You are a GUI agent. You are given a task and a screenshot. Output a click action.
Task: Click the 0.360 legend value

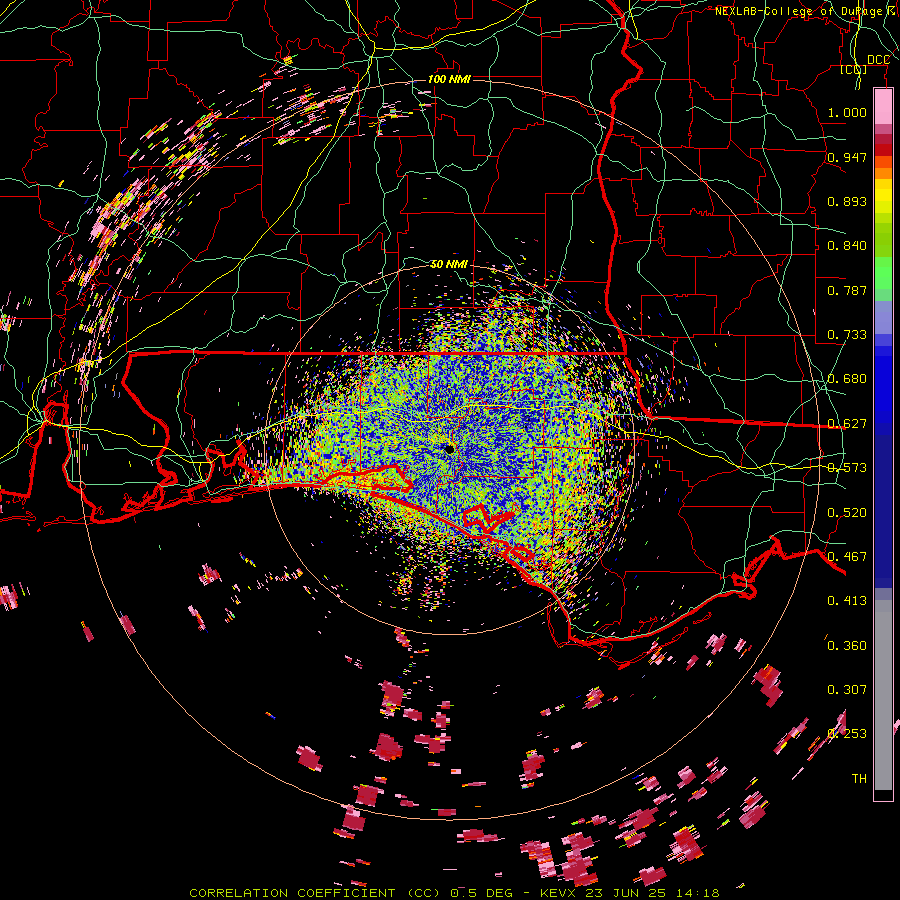[847, 646]
